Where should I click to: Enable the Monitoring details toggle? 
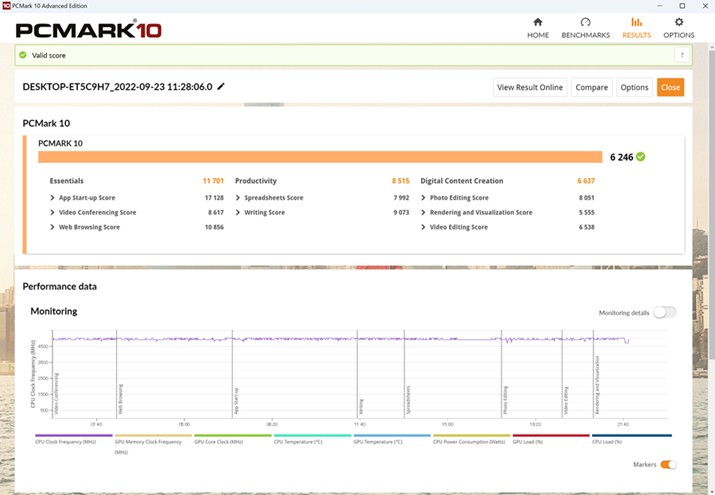point(664,312)
